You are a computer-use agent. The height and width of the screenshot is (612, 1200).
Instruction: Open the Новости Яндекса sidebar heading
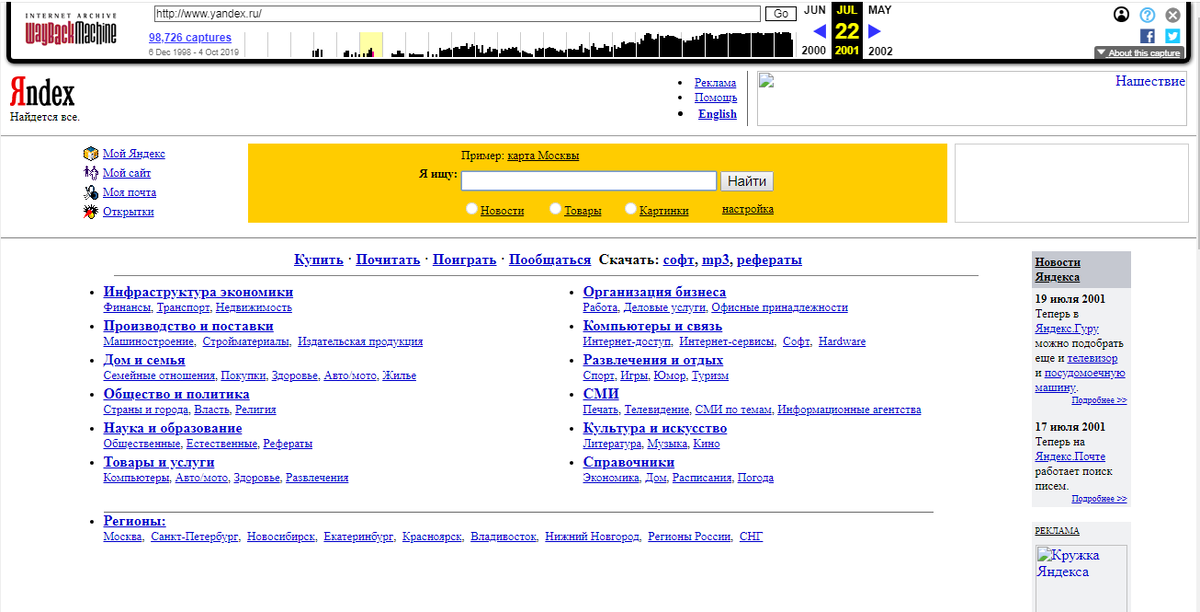1058,270
